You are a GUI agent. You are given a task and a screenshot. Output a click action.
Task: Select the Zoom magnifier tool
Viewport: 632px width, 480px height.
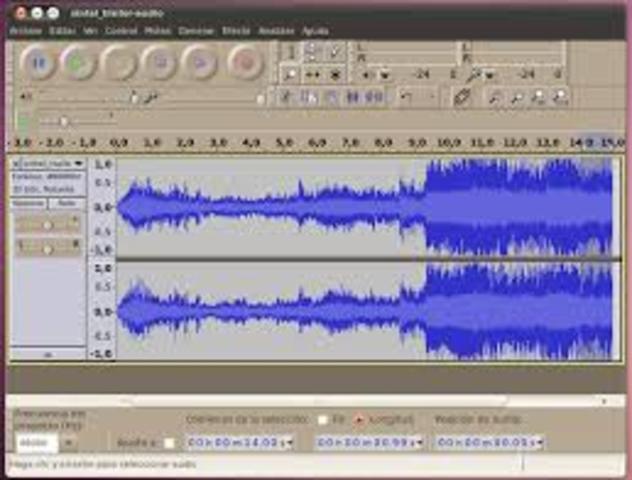pyautogui.click(x=290, y=75)
